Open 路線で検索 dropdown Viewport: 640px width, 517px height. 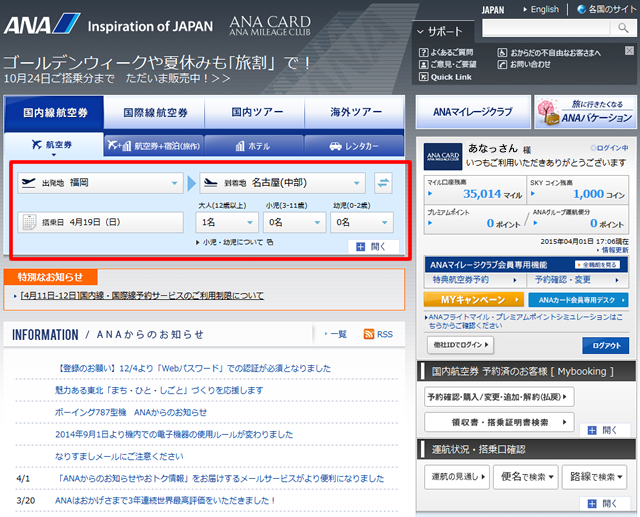pyautogui.click(x=595, y=477)
